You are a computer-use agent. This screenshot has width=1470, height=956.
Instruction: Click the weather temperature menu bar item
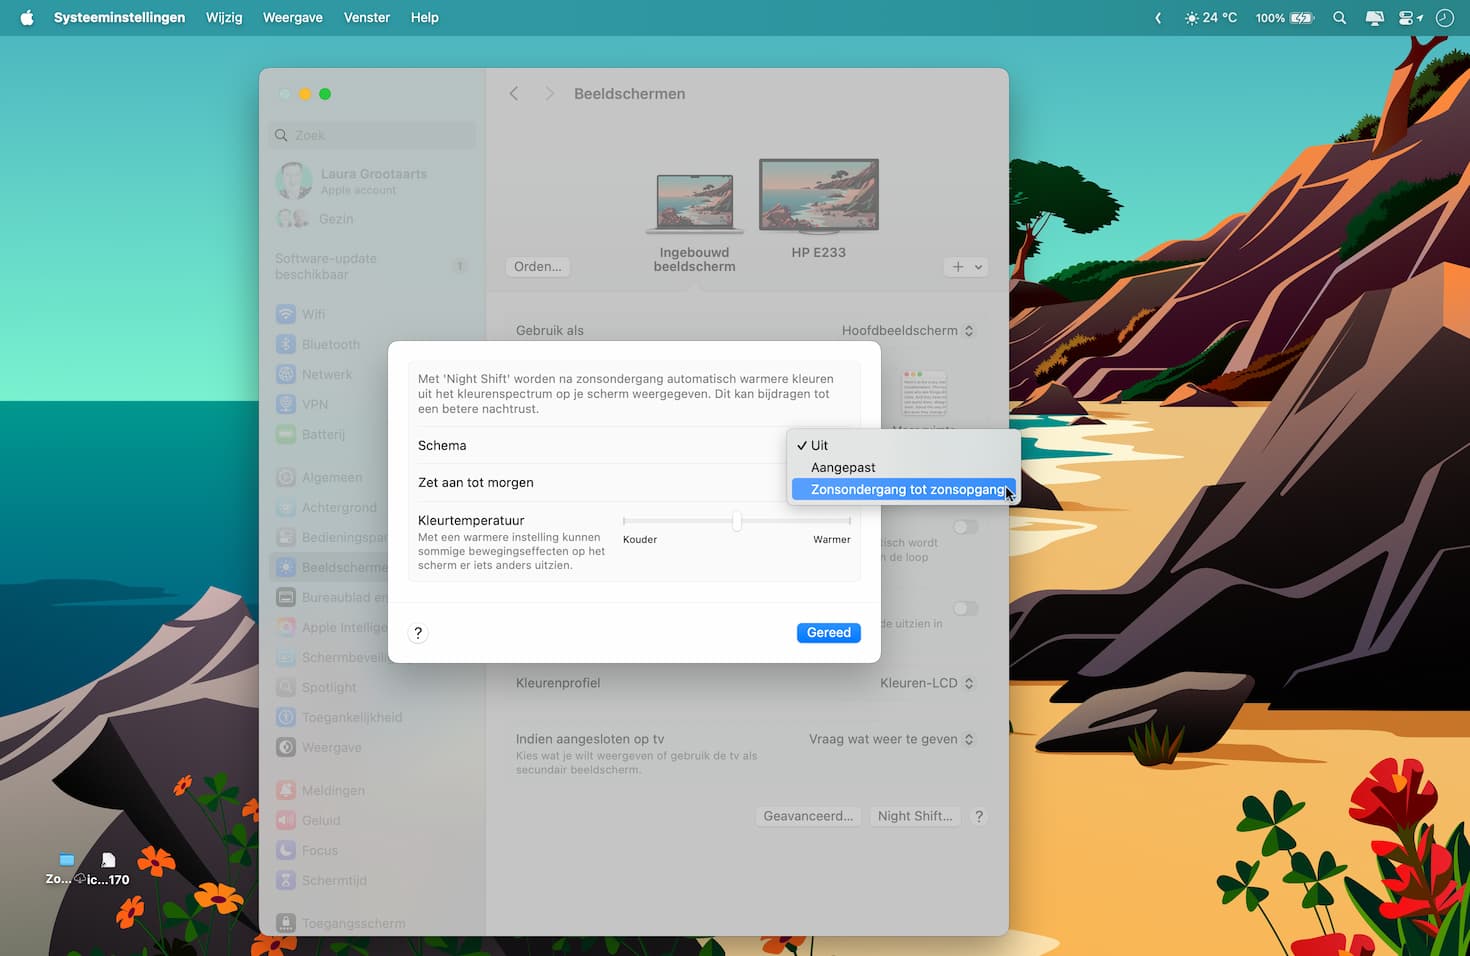coord(1211,18)
